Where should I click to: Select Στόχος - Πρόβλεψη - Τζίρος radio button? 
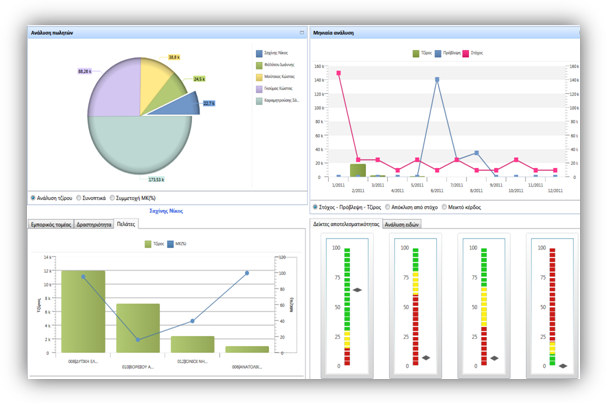[x=315, y=207]
